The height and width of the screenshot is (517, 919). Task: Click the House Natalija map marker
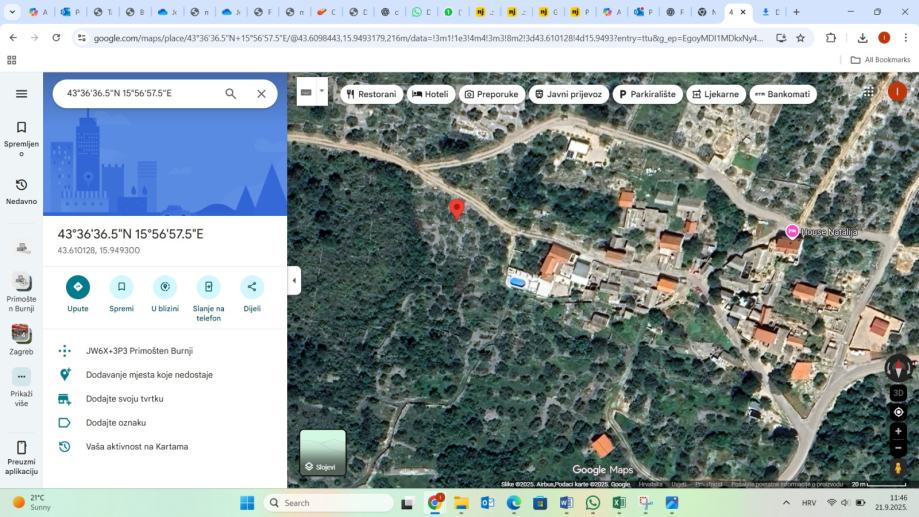(792, 232)
